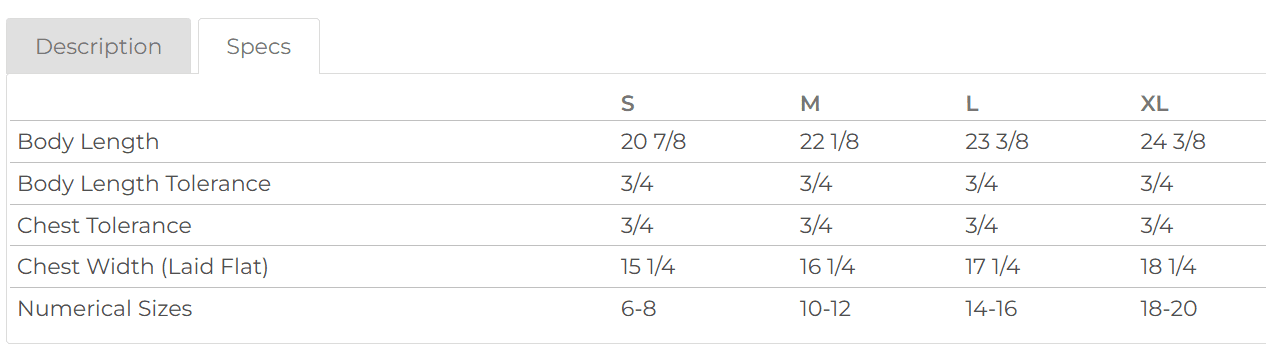Click the L size column header
This screenshot has width=1266, height=361.
(972, 104)
